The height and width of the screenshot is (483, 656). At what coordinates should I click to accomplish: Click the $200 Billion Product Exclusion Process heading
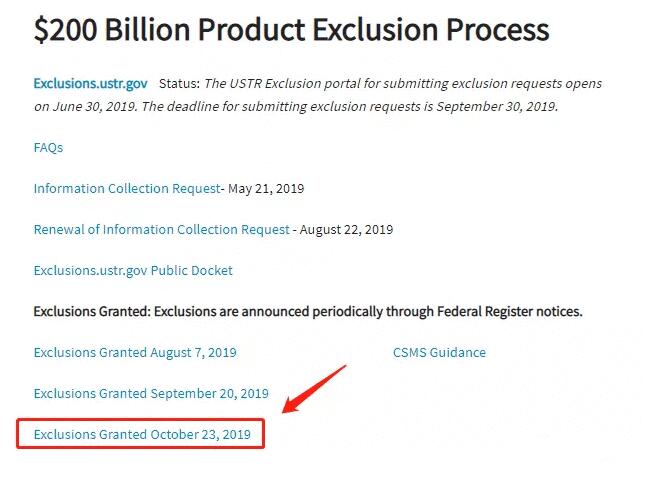291,29
